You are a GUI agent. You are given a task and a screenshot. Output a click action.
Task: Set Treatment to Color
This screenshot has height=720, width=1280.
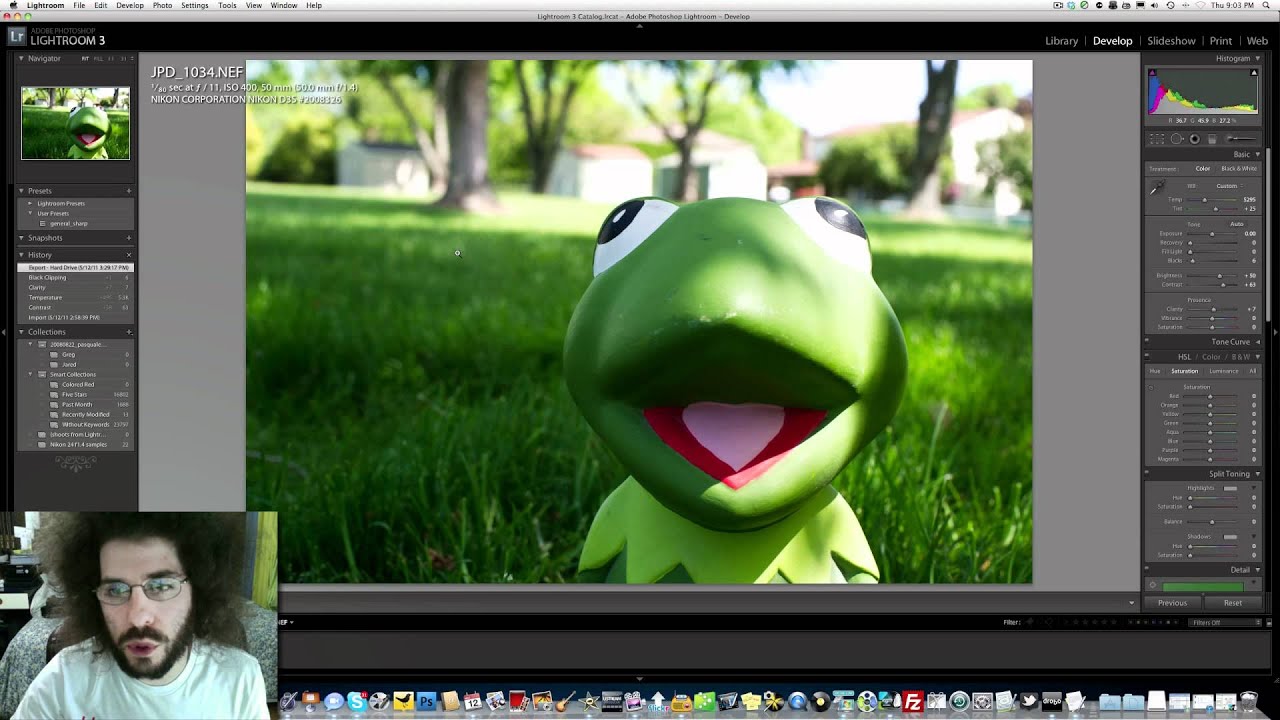(x=1203, y=169)
